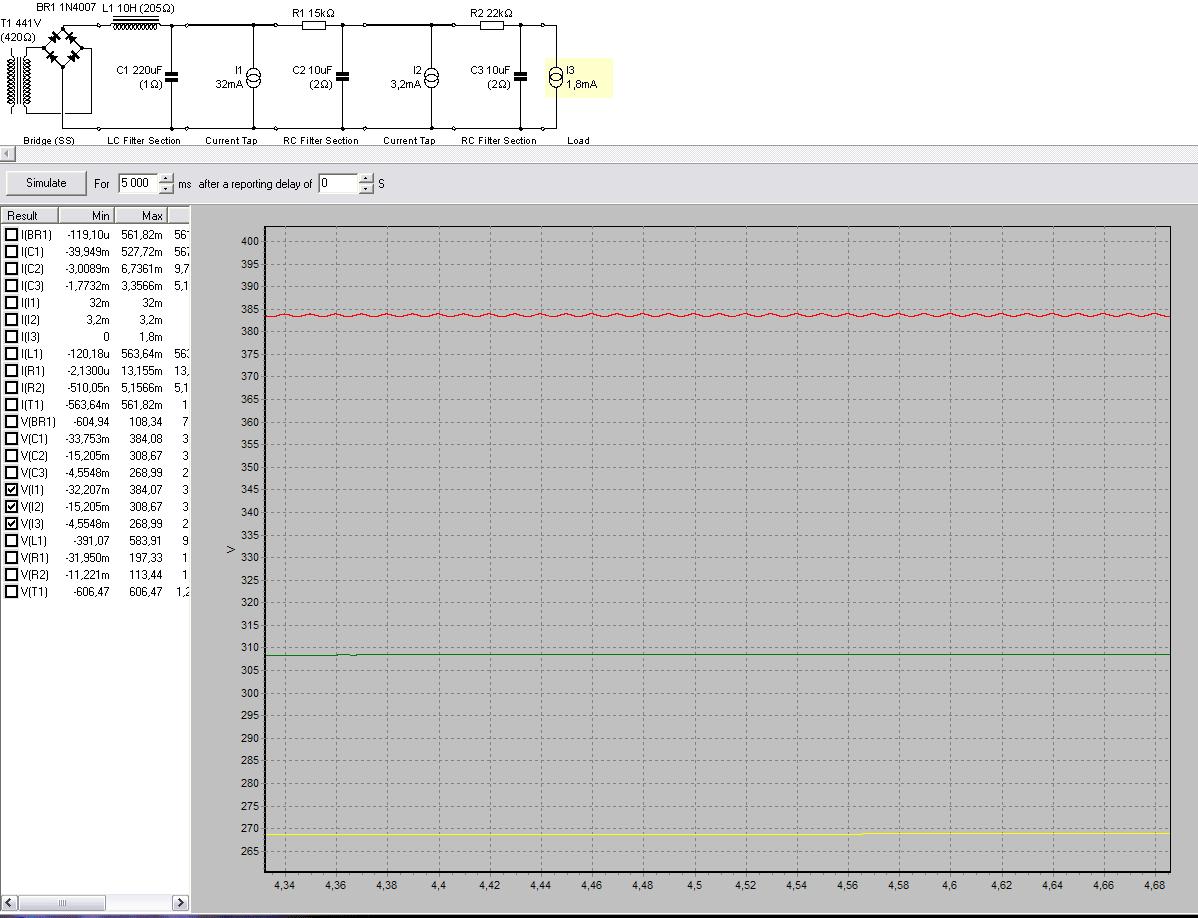Image resolution: width=1198 pixels, height=918 pixels.
Task: Select the I3 1,8mA load current source
Action: (556, 77)
